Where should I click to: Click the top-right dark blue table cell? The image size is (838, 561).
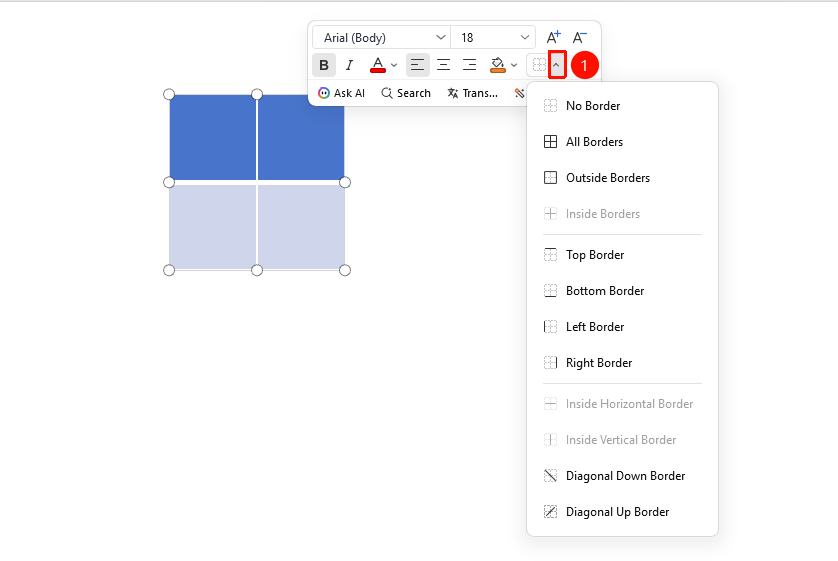tap(301, 137)
